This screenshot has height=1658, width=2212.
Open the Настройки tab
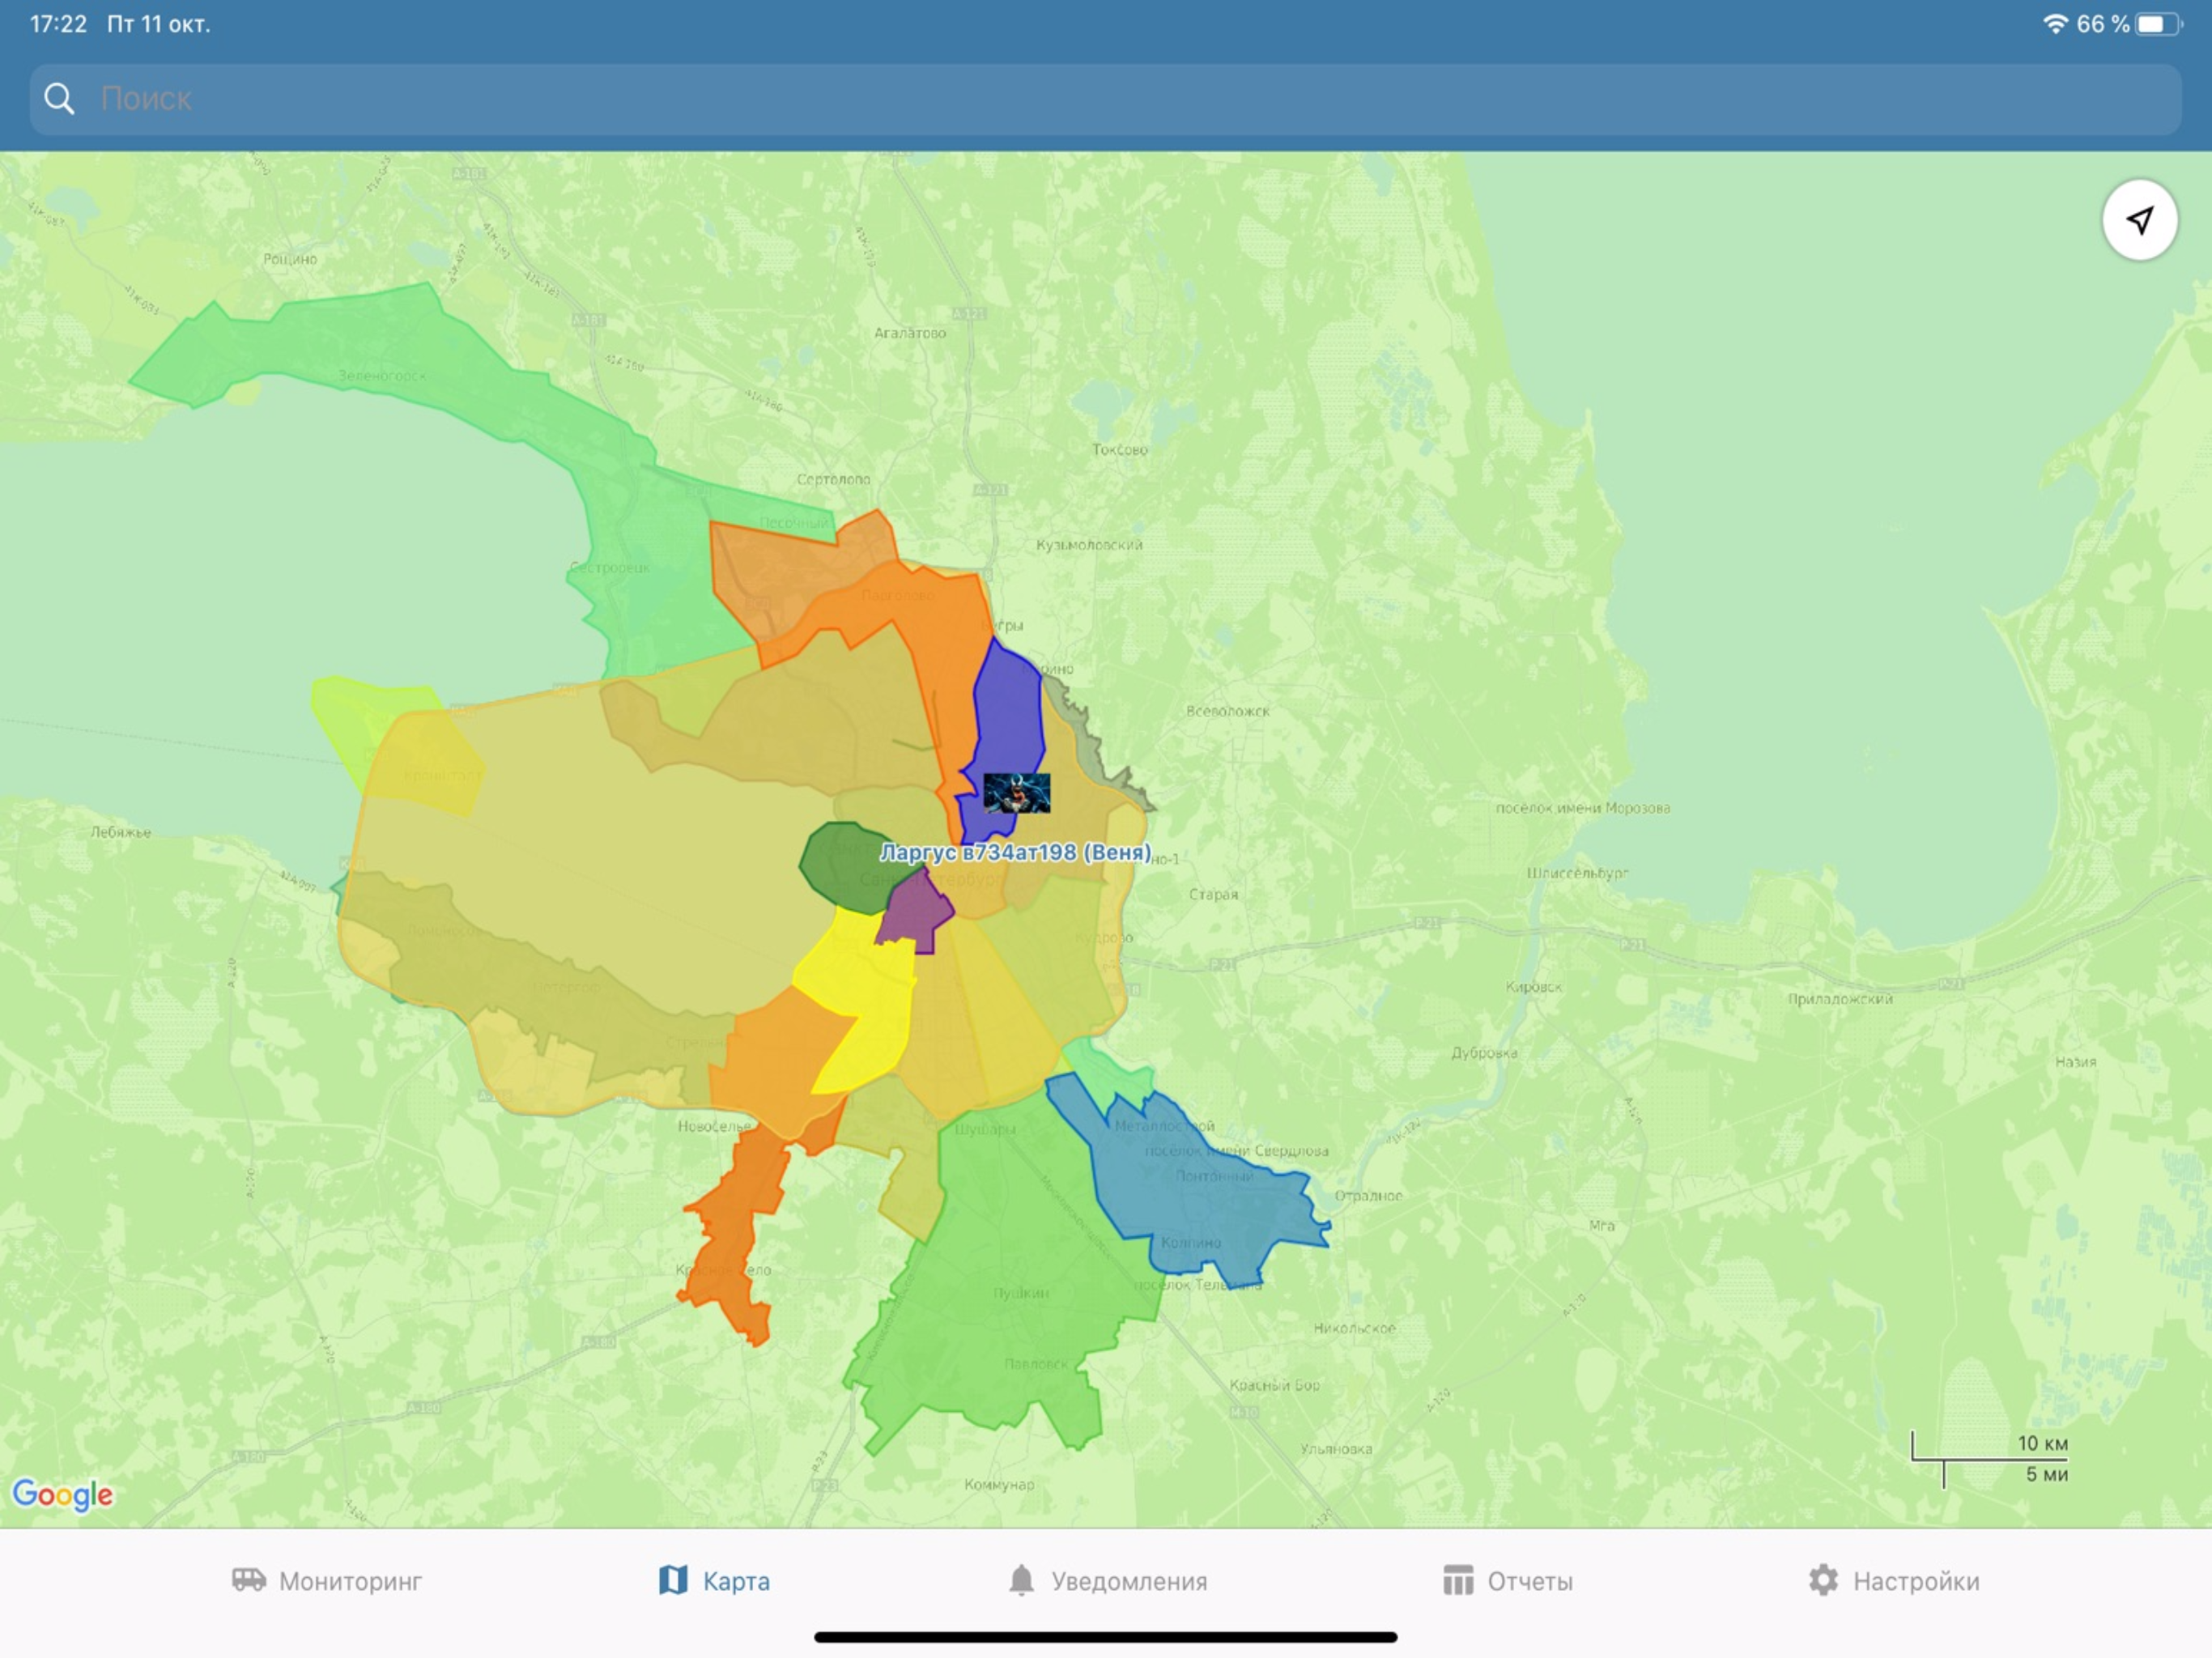(1893, 1581)
